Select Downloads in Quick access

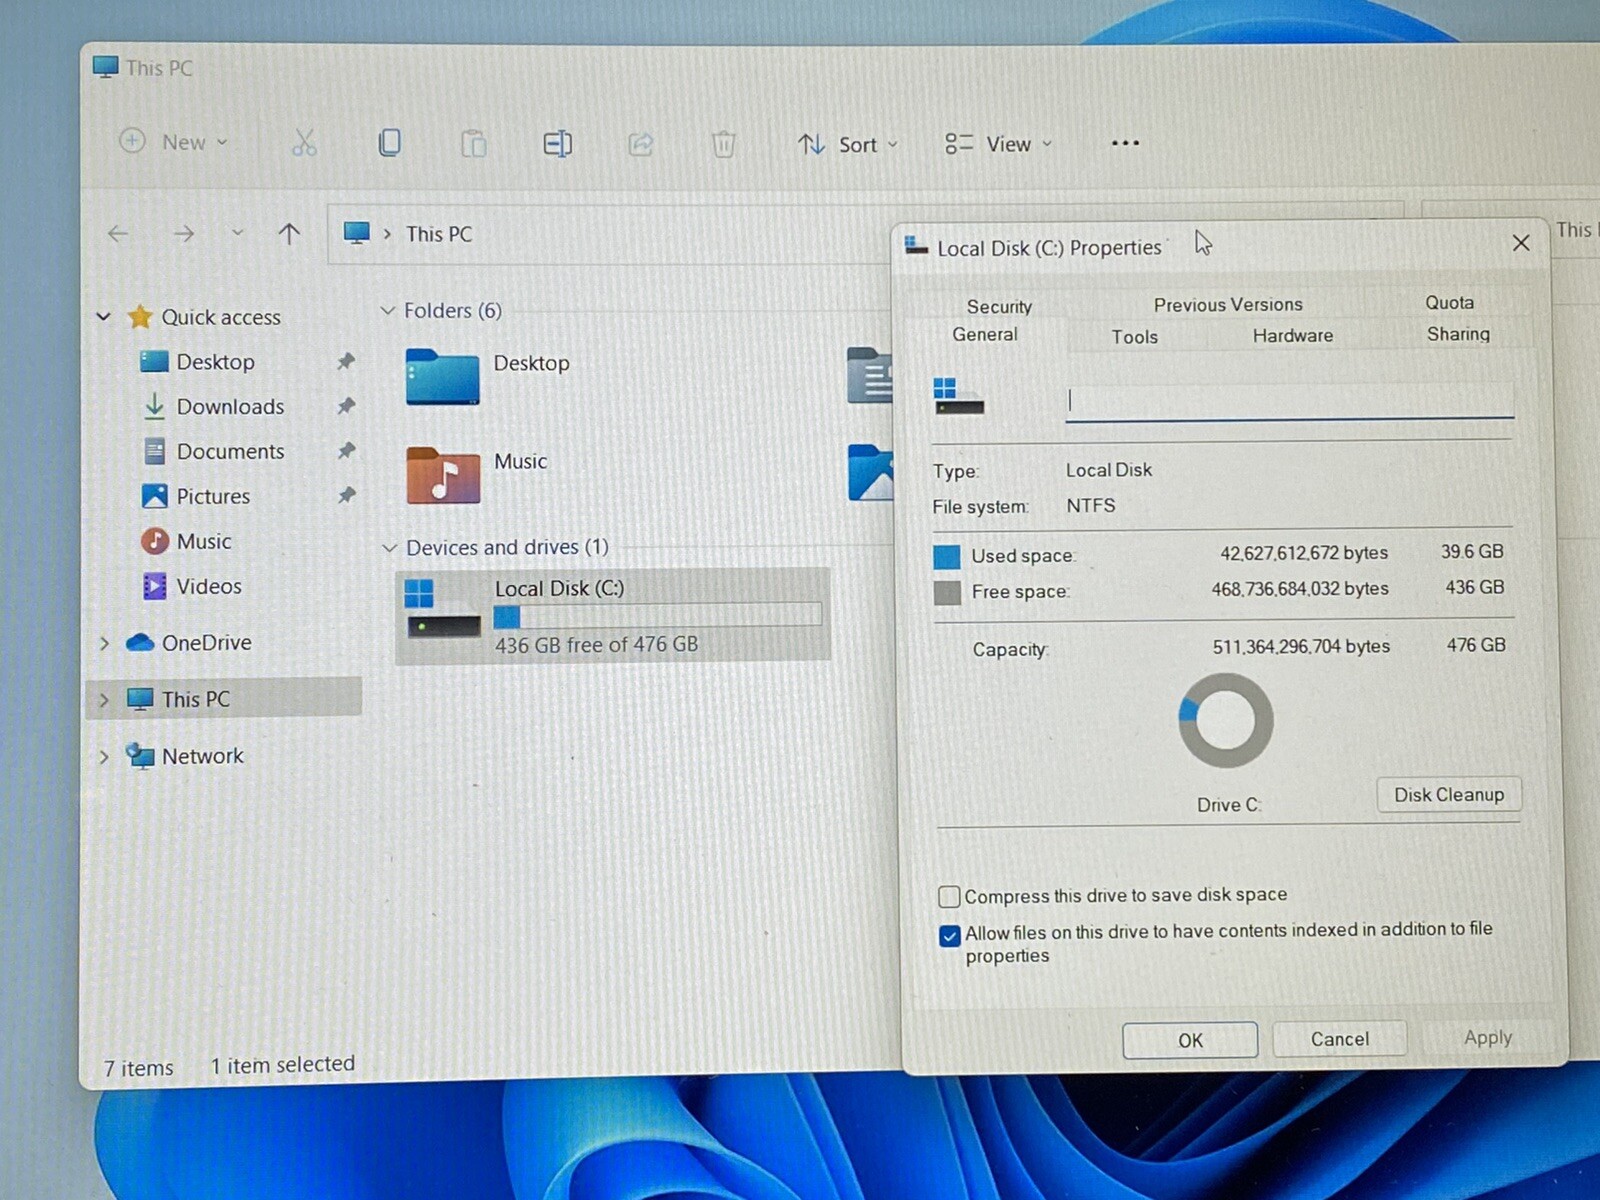pos(230,407)
